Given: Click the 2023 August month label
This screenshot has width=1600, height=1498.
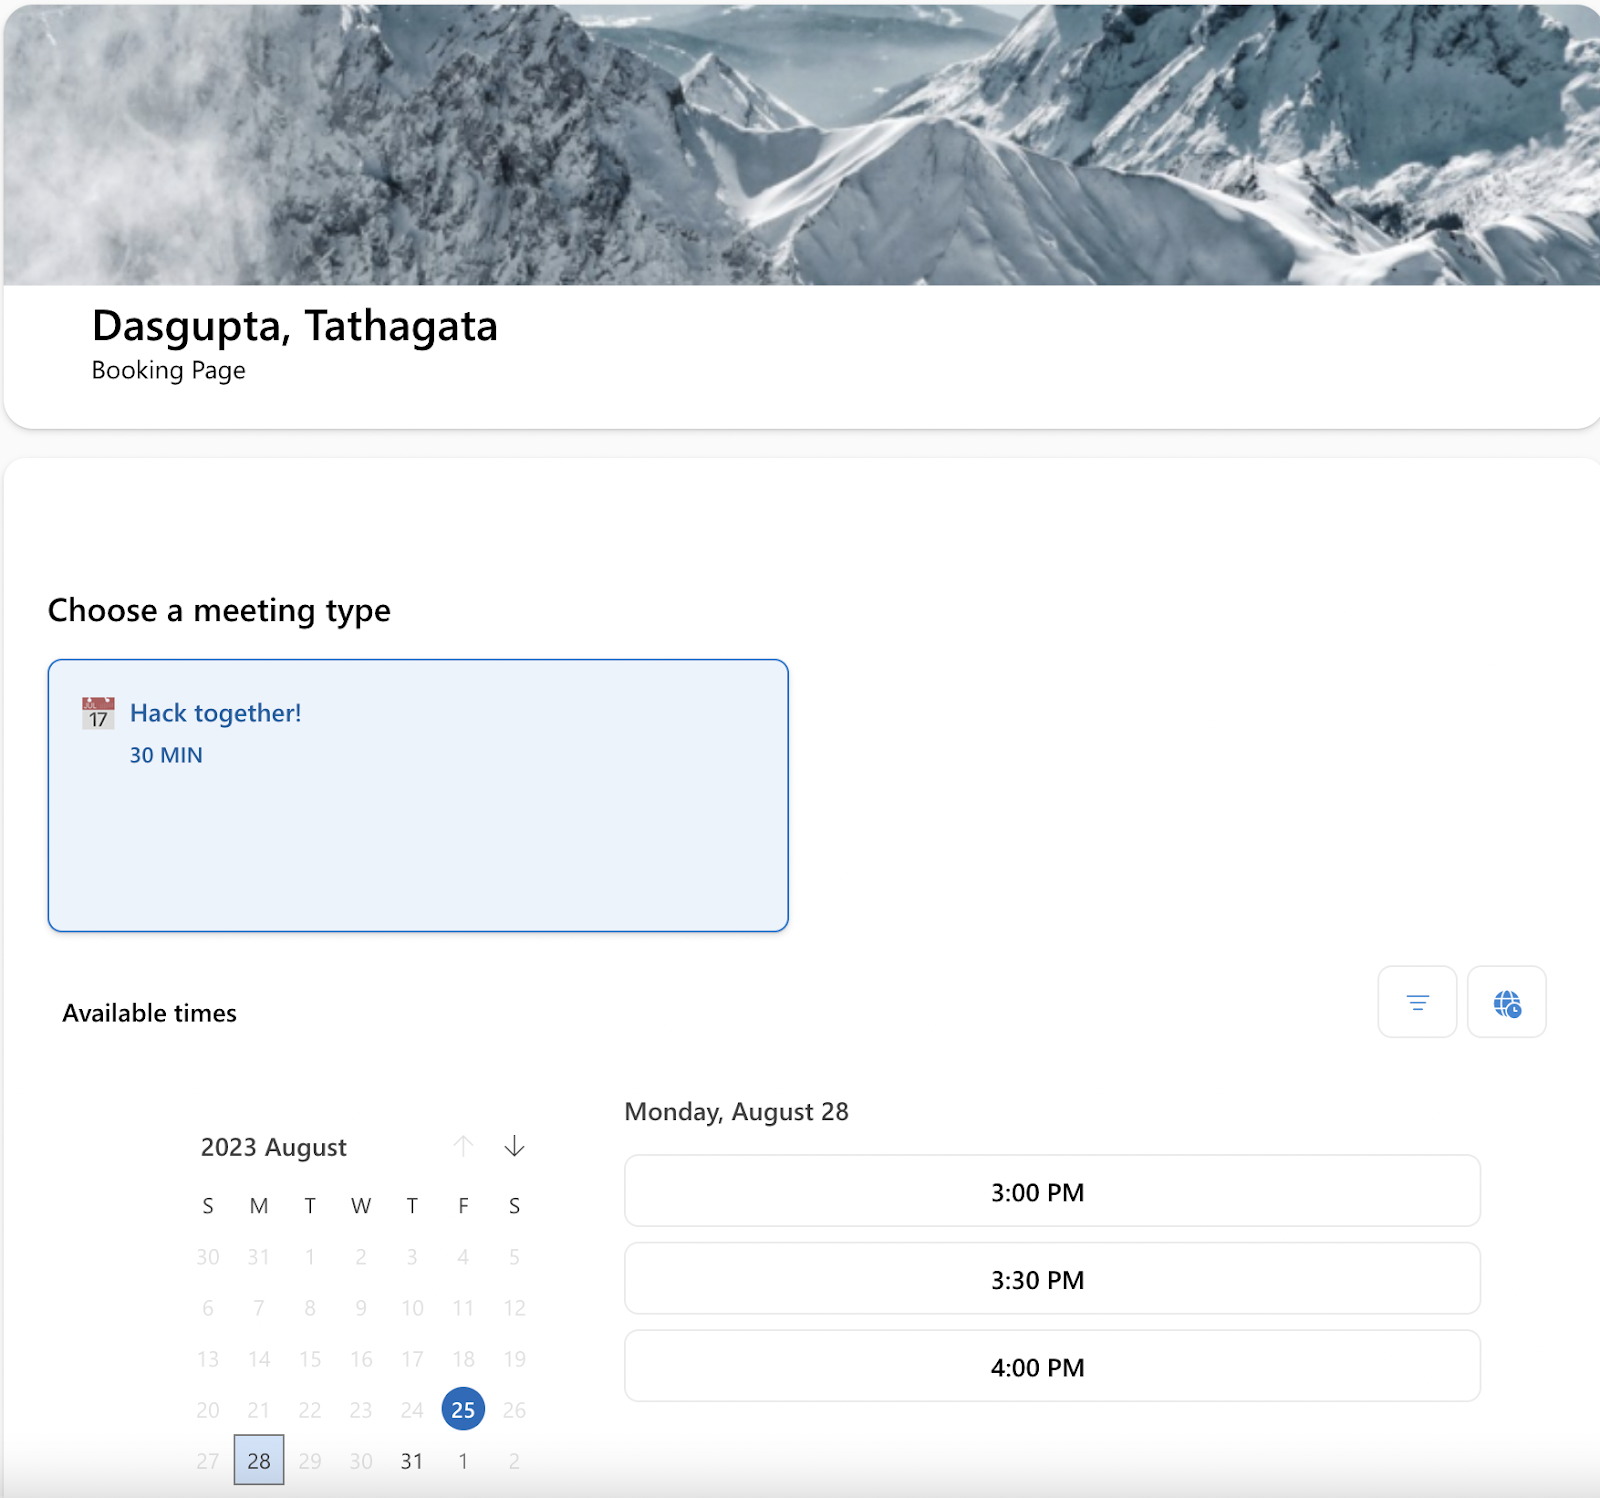Looking at the screenshot, I should [274, 1147].
